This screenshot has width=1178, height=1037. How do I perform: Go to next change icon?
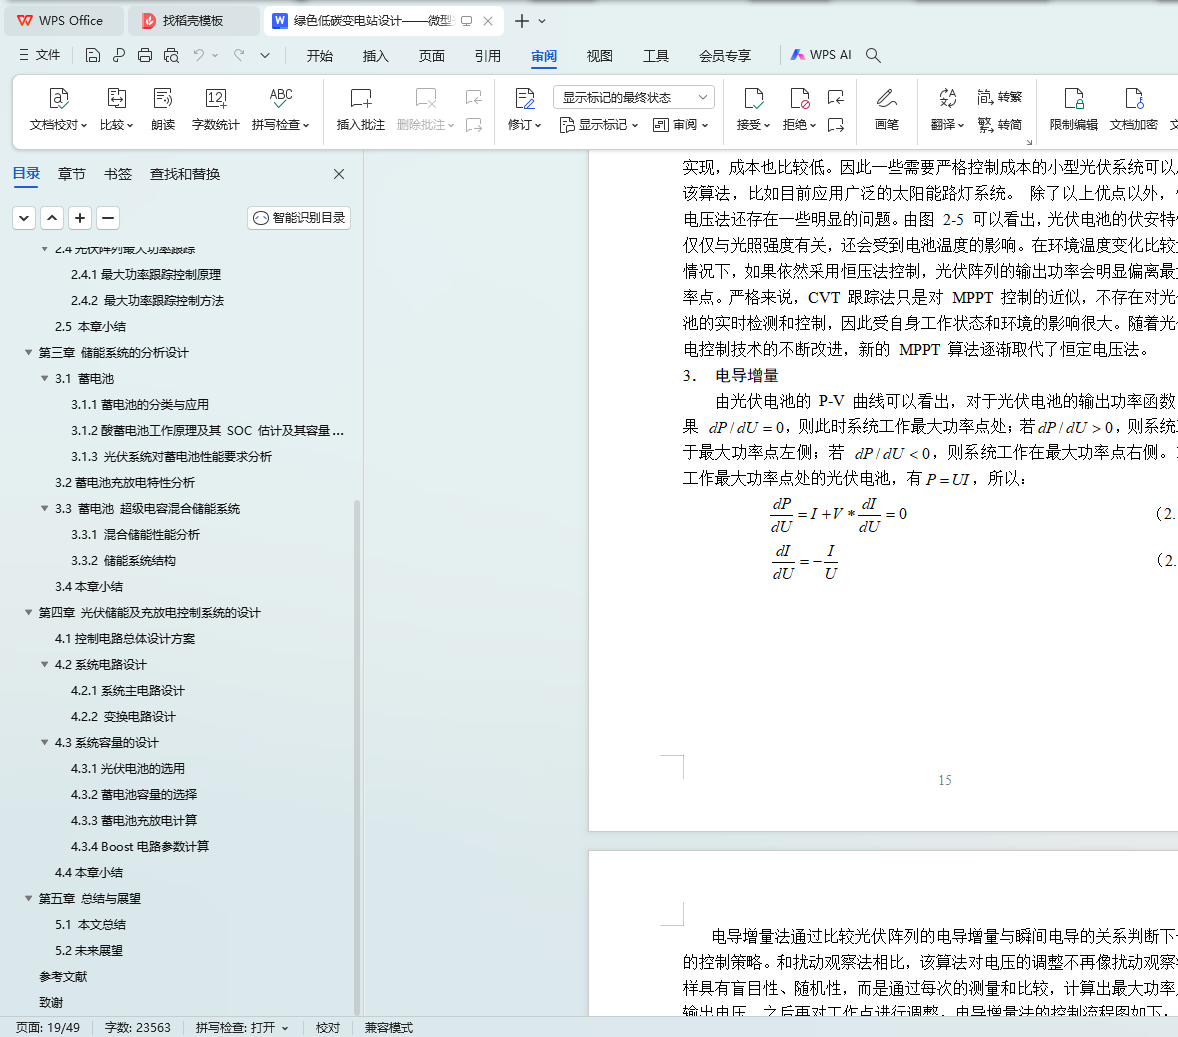835,124
